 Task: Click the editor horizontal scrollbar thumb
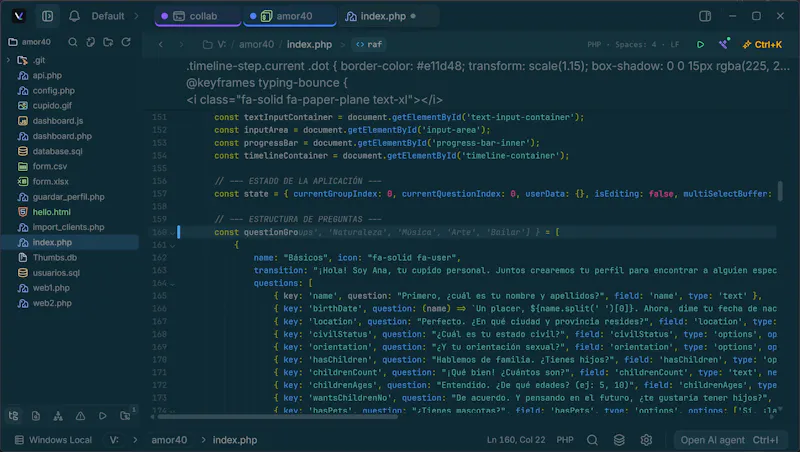click(277, 417)
